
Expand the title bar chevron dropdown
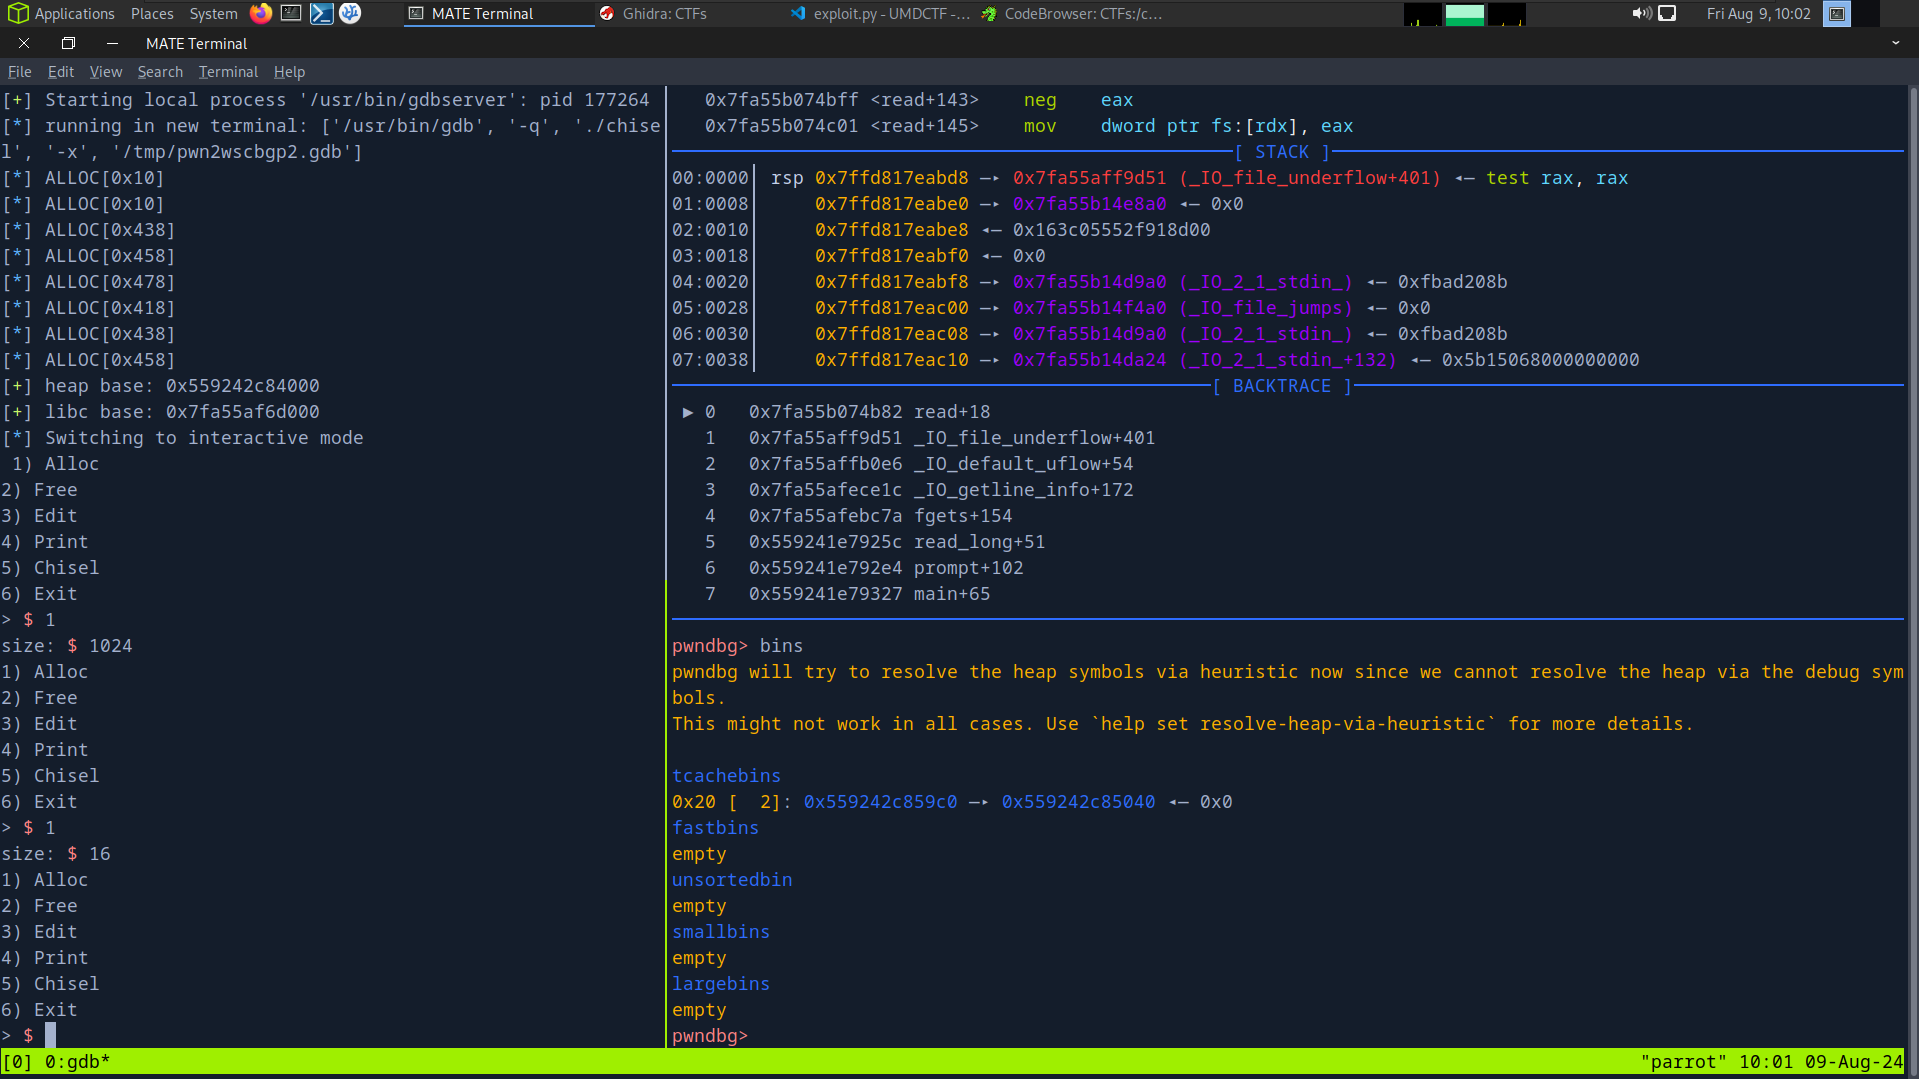pos(1895,43)
